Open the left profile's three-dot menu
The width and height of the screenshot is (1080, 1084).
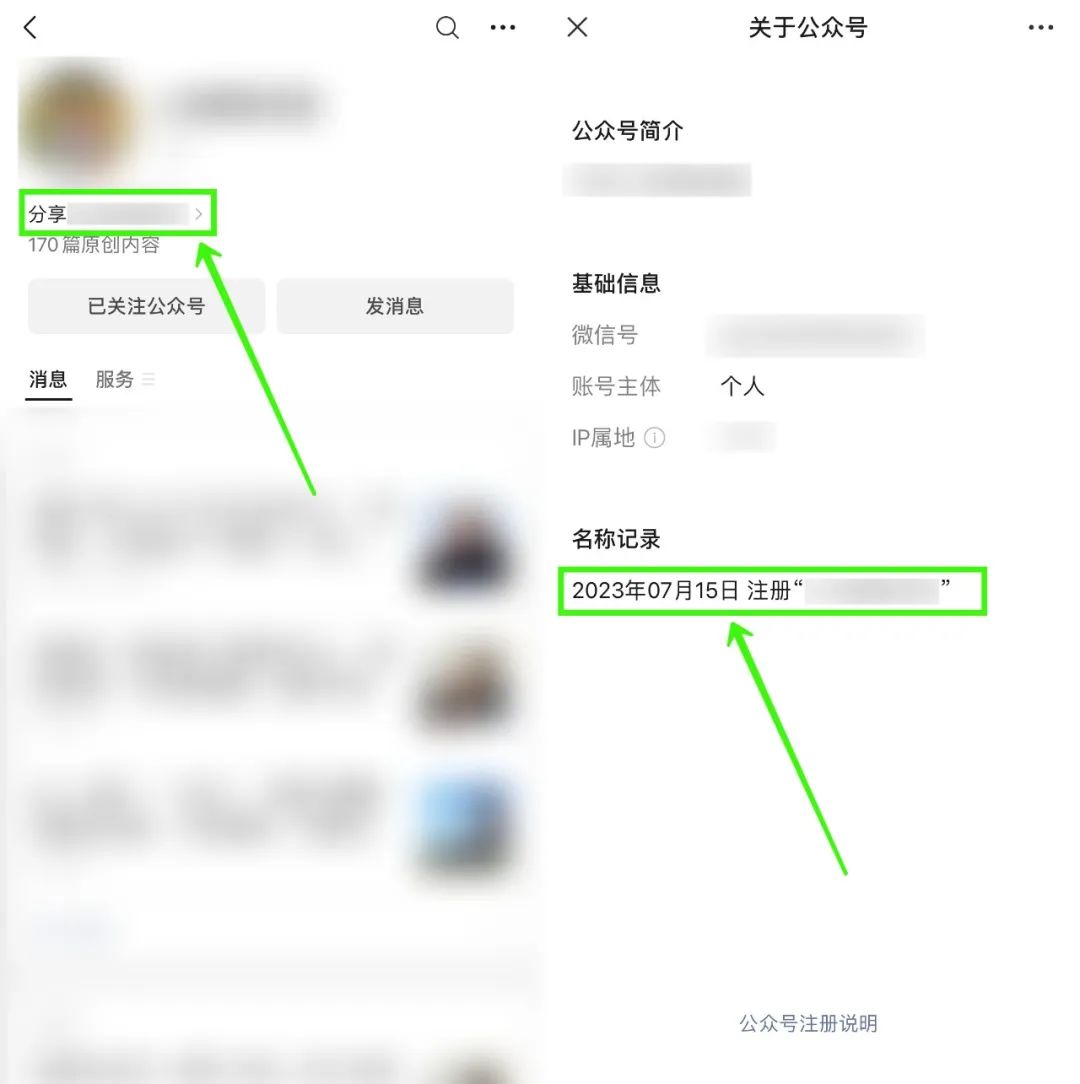(503, 28)
